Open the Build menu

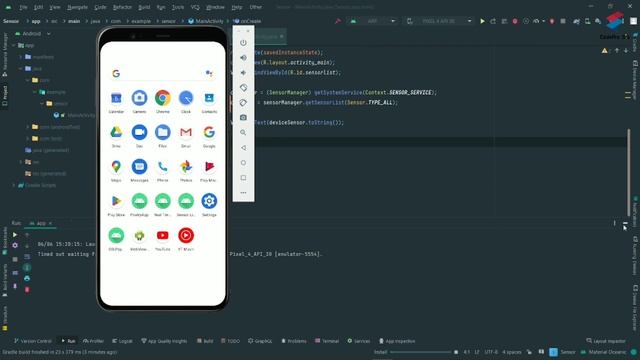point(144,7)
